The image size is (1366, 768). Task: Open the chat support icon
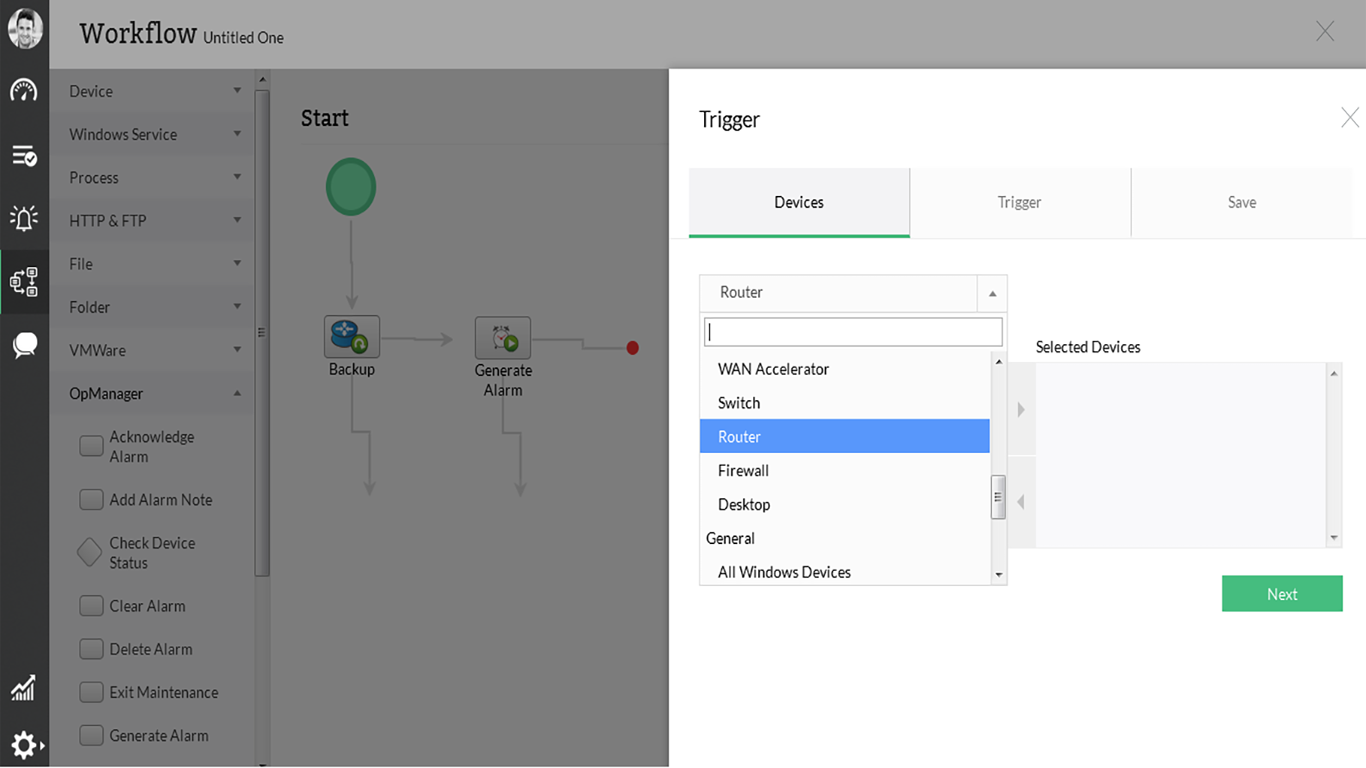[x=24, y=345]
